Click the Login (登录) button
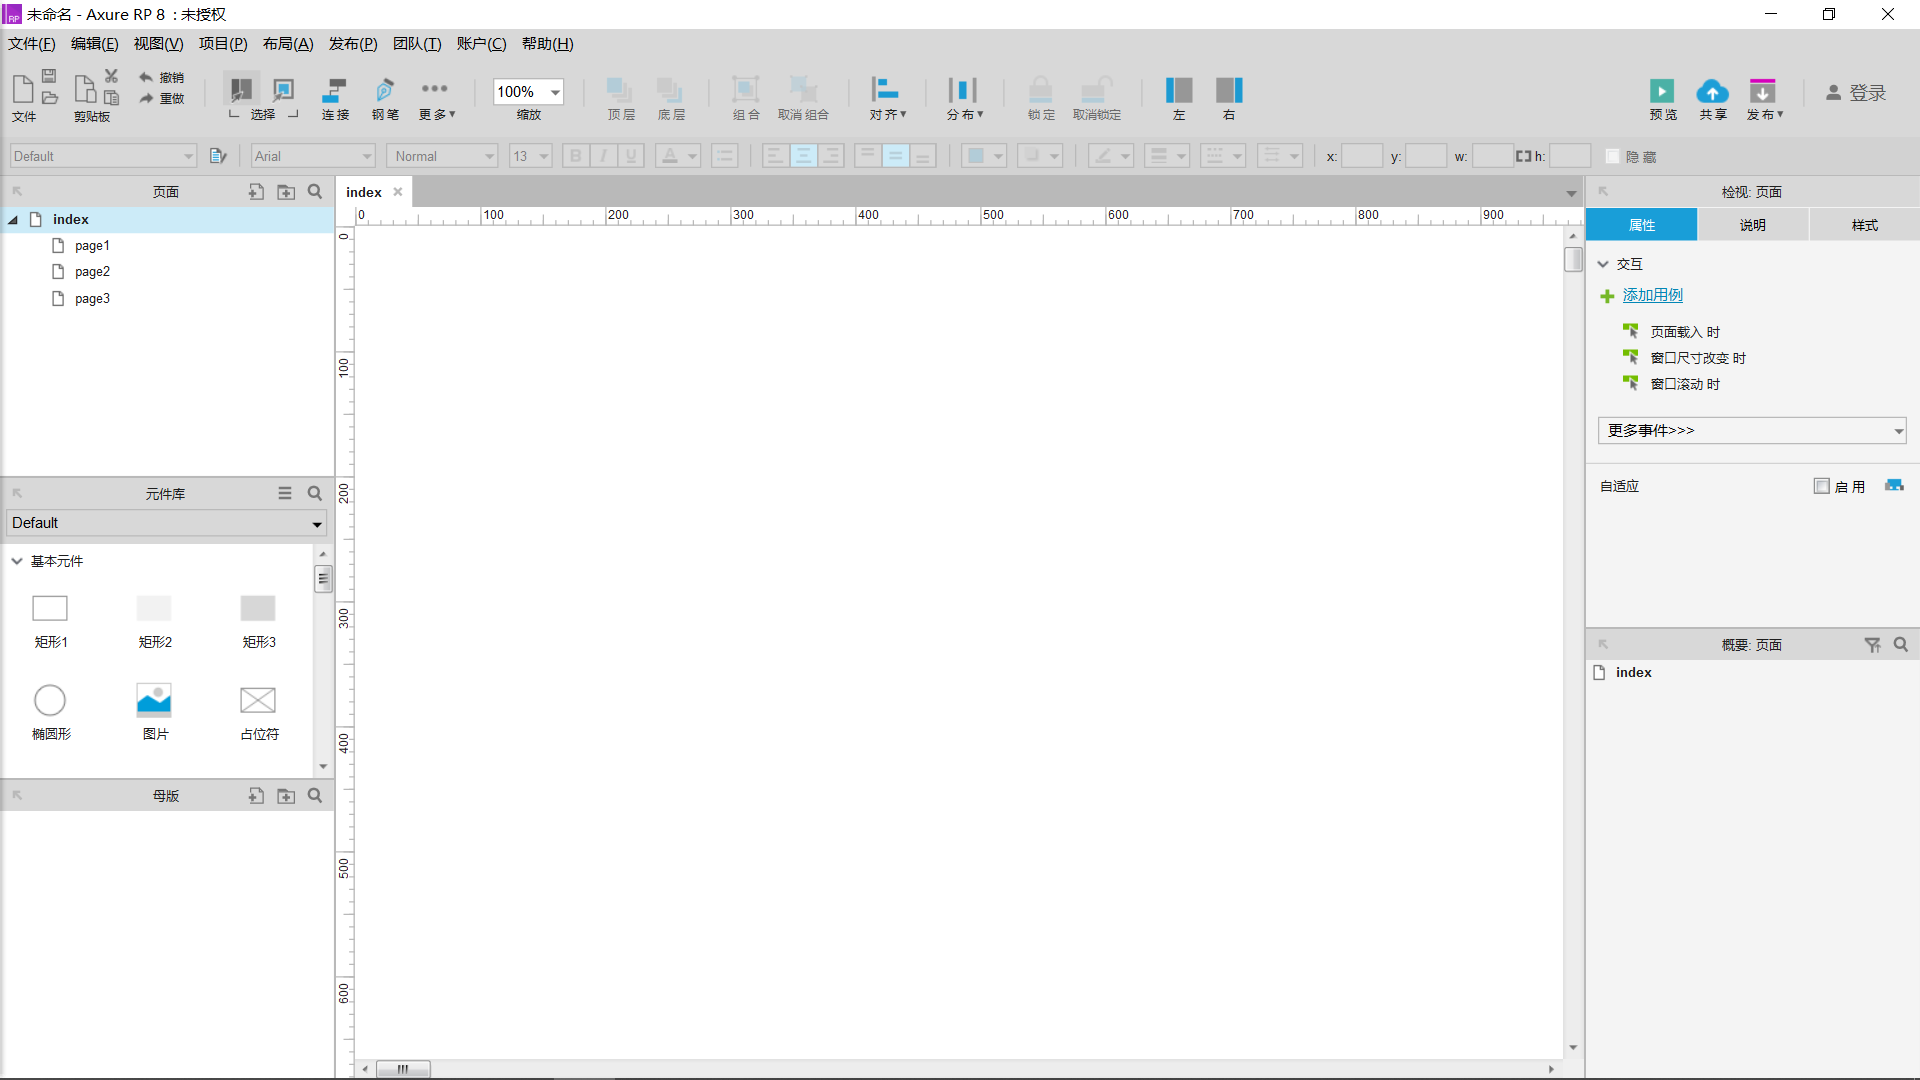1920x1080 pixels. (1856, 93)
